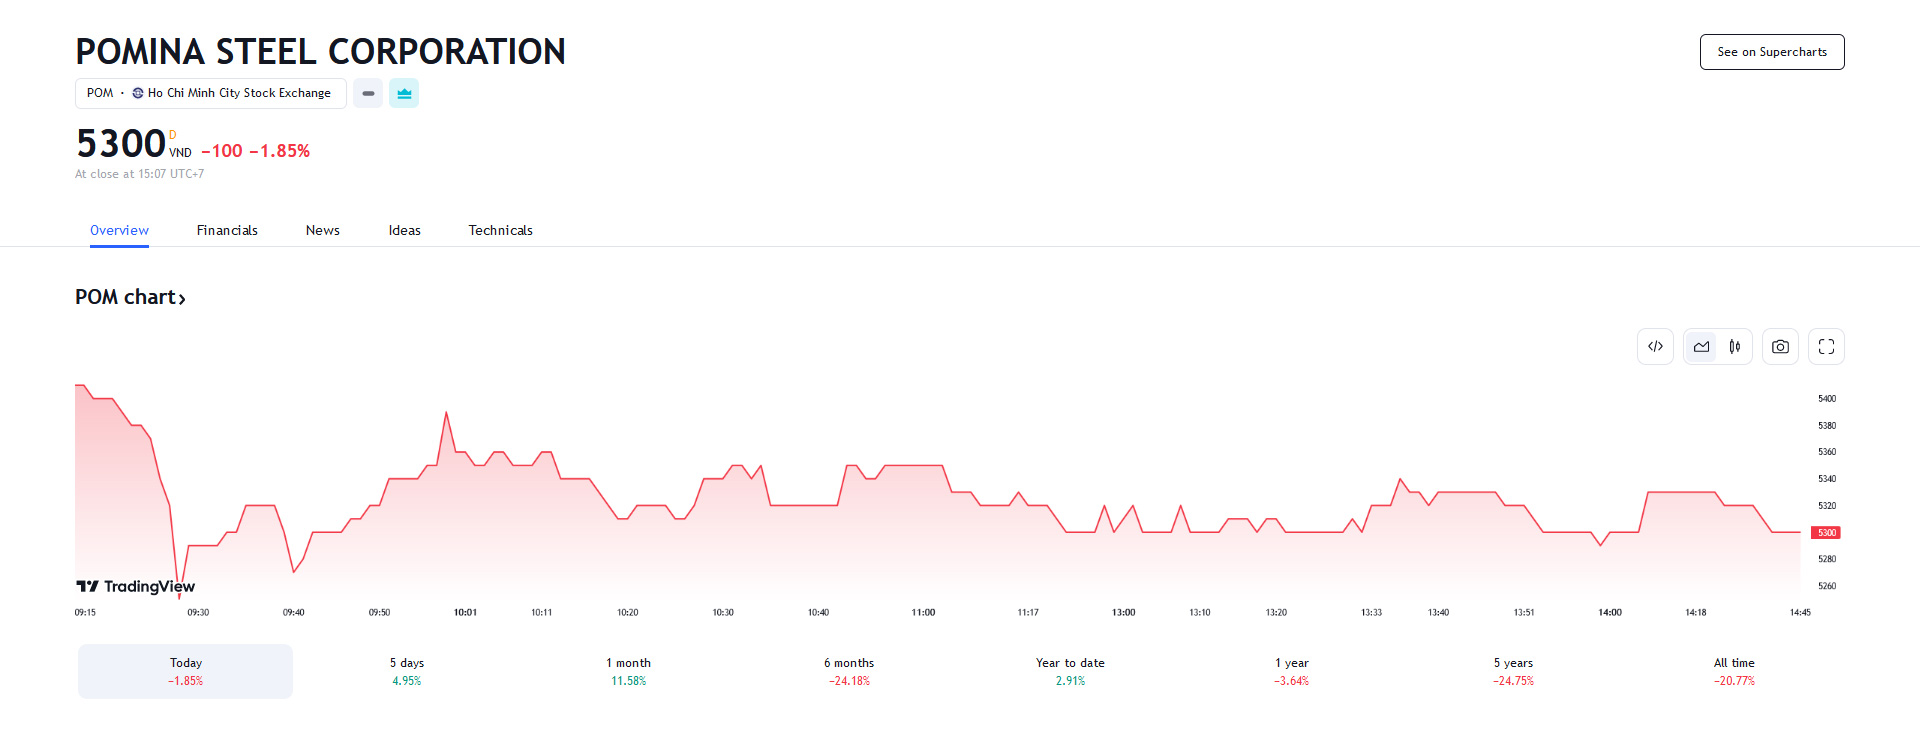Click the gray dash badge icon
The image size is (1920, 742).
coord(368,93)
